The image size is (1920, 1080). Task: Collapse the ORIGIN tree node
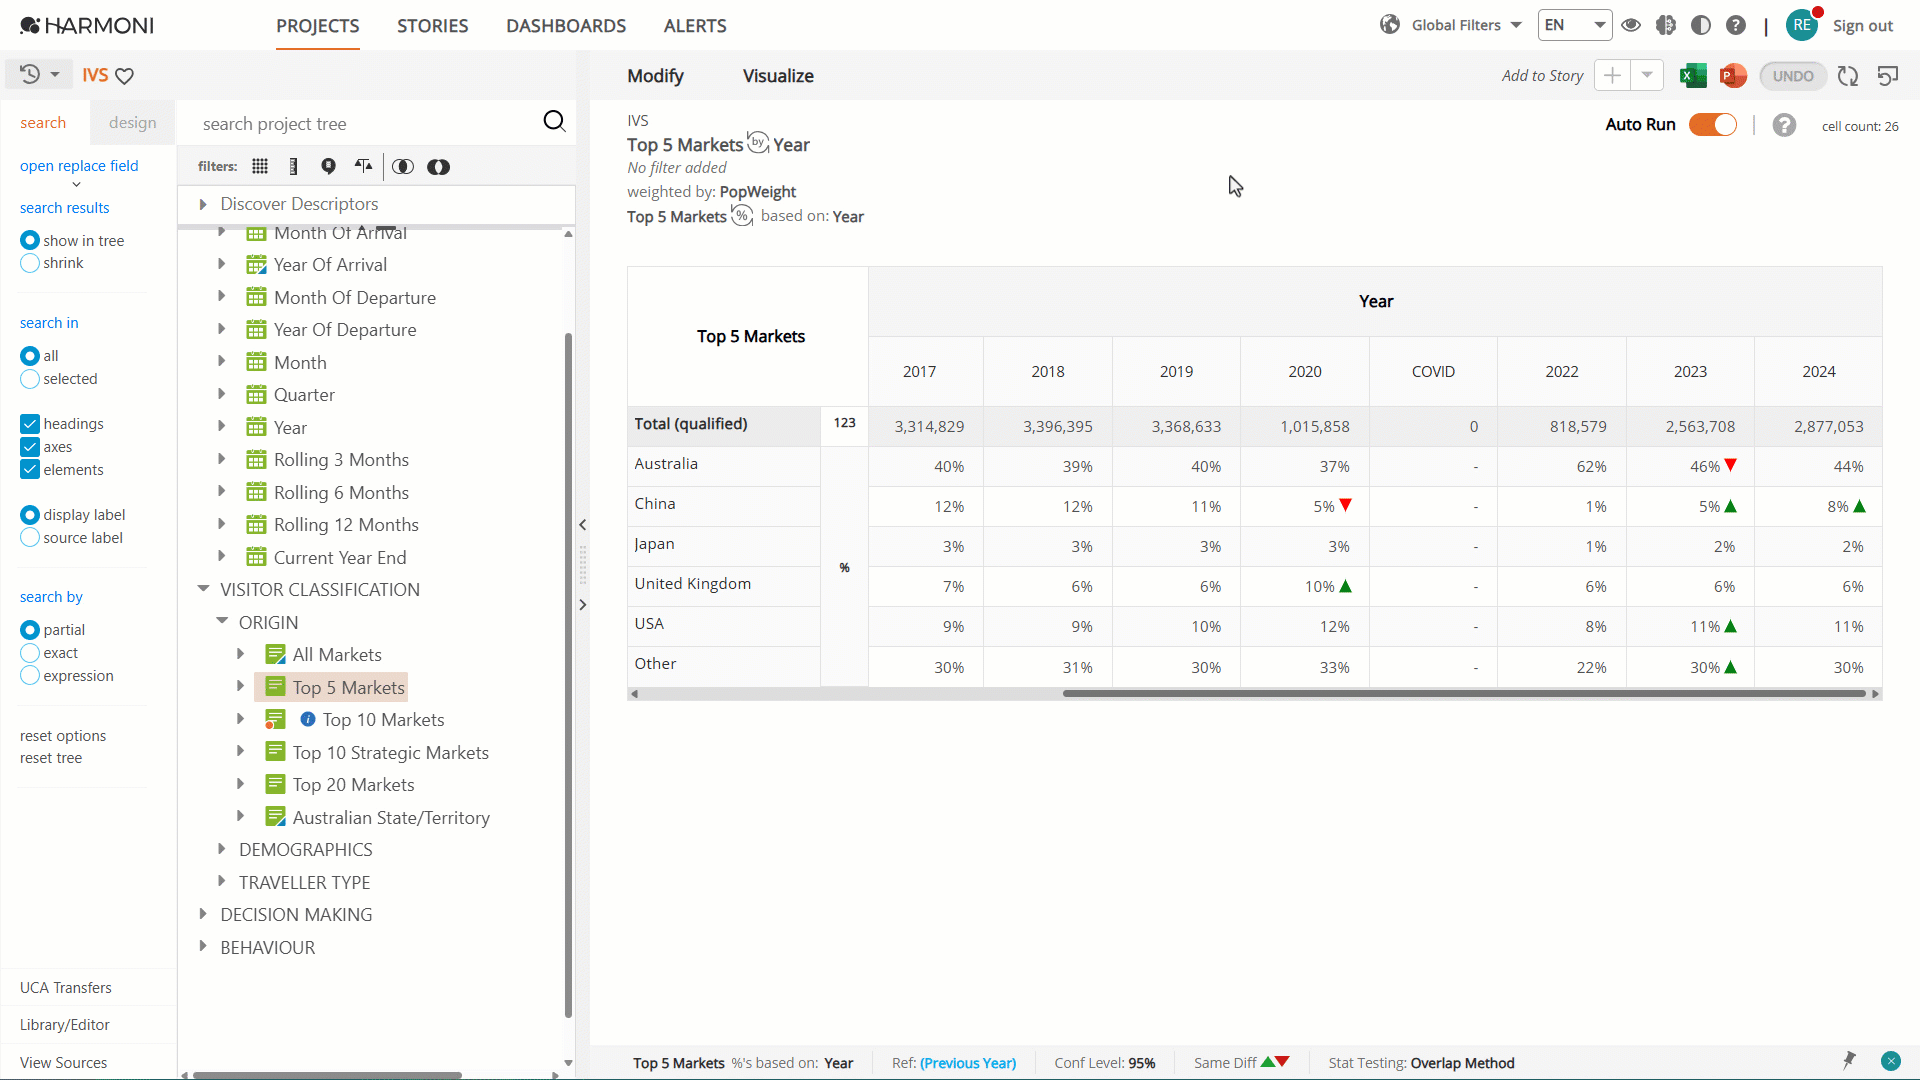(222, 622)
